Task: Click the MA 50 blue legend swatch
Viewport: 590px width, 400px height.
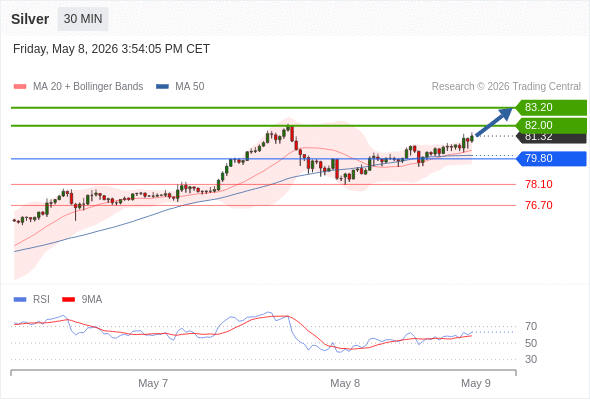Action: coord(162,87)
